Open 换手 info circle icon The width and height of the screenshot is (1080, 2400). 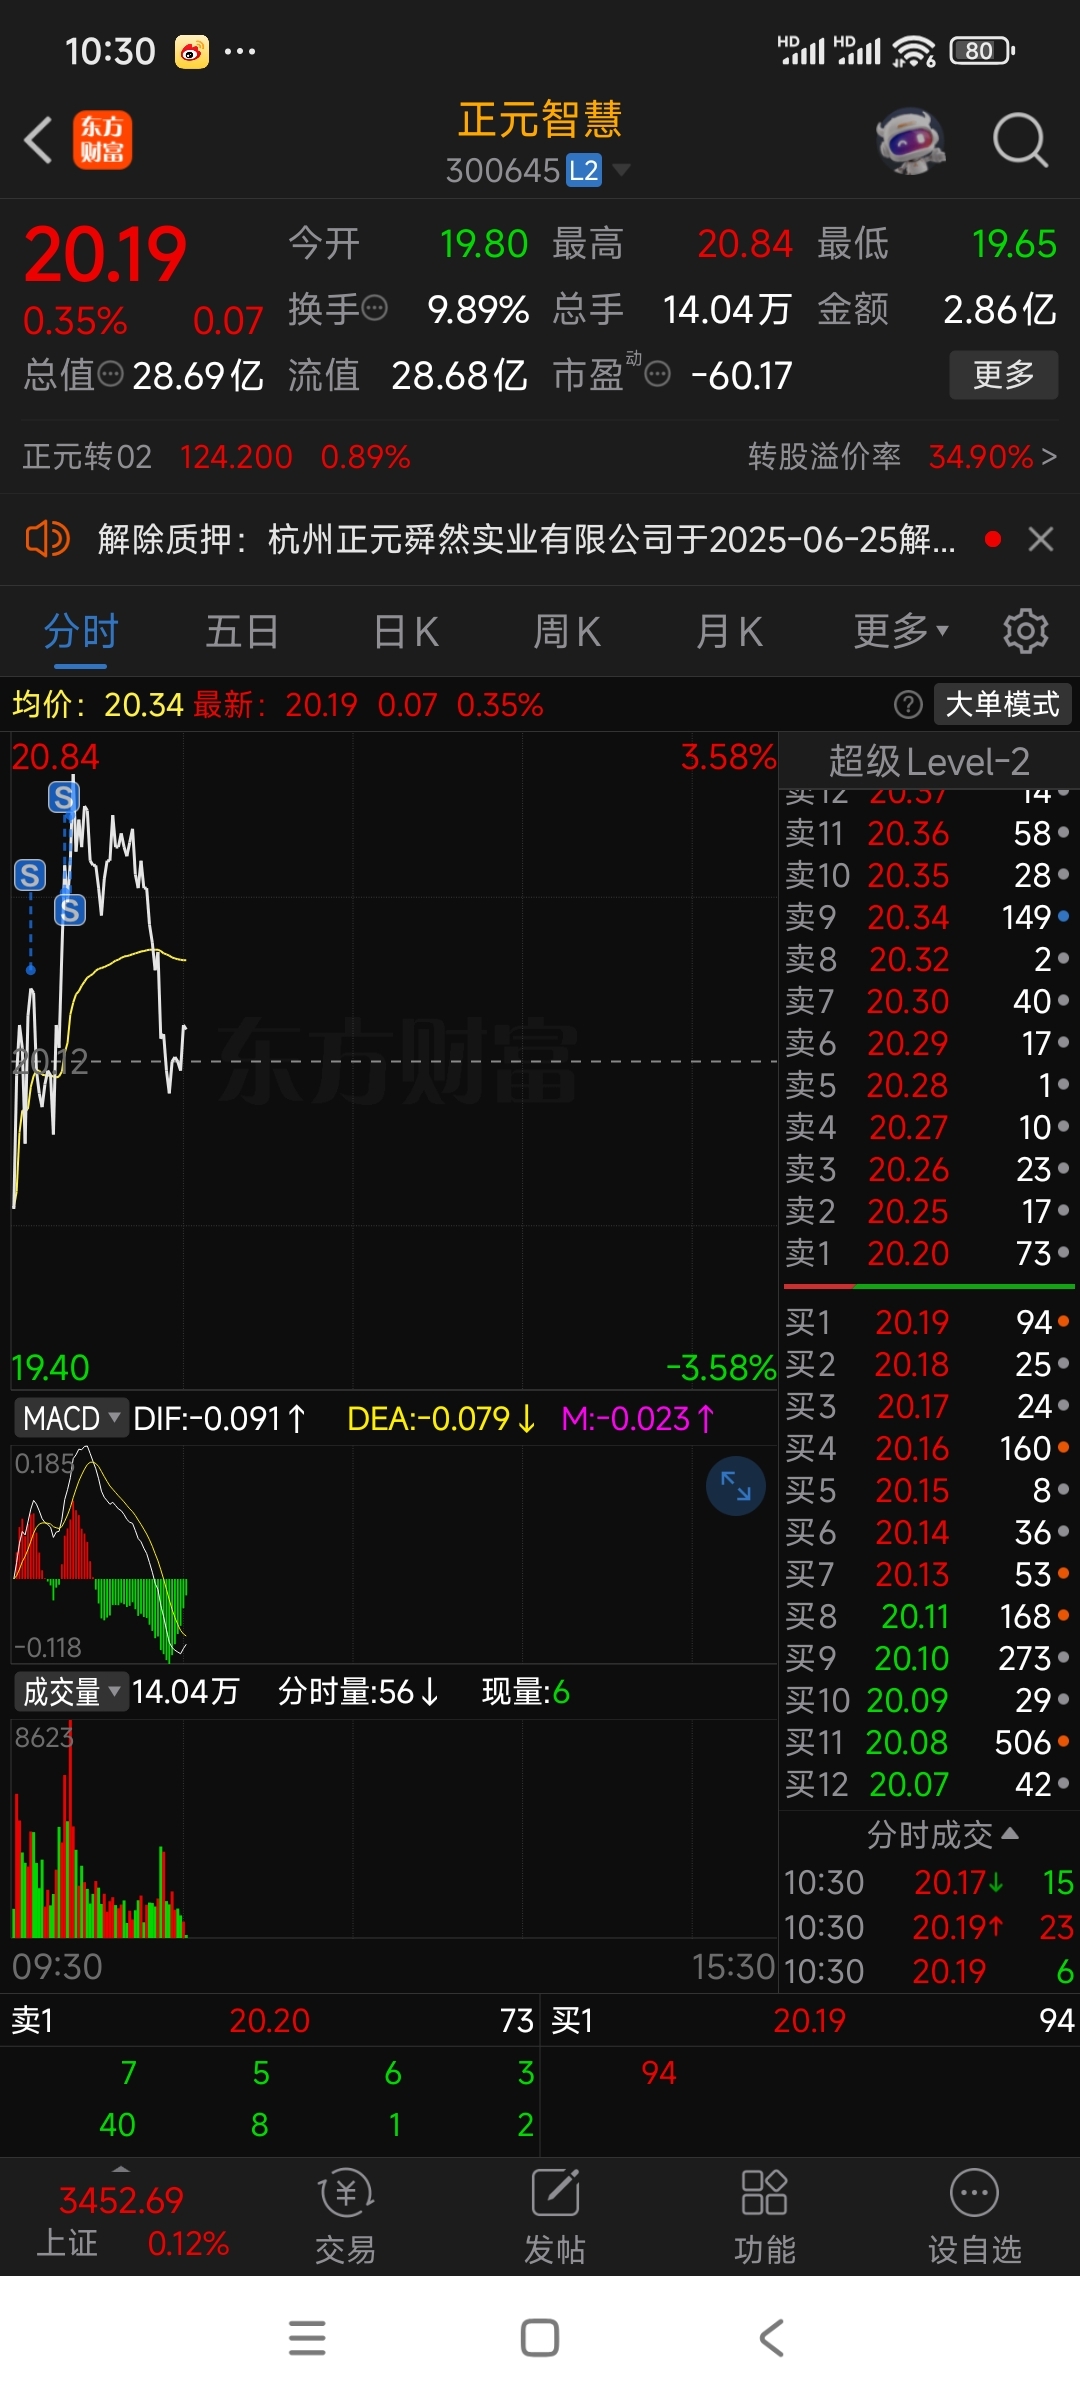[x=374, y=308]
